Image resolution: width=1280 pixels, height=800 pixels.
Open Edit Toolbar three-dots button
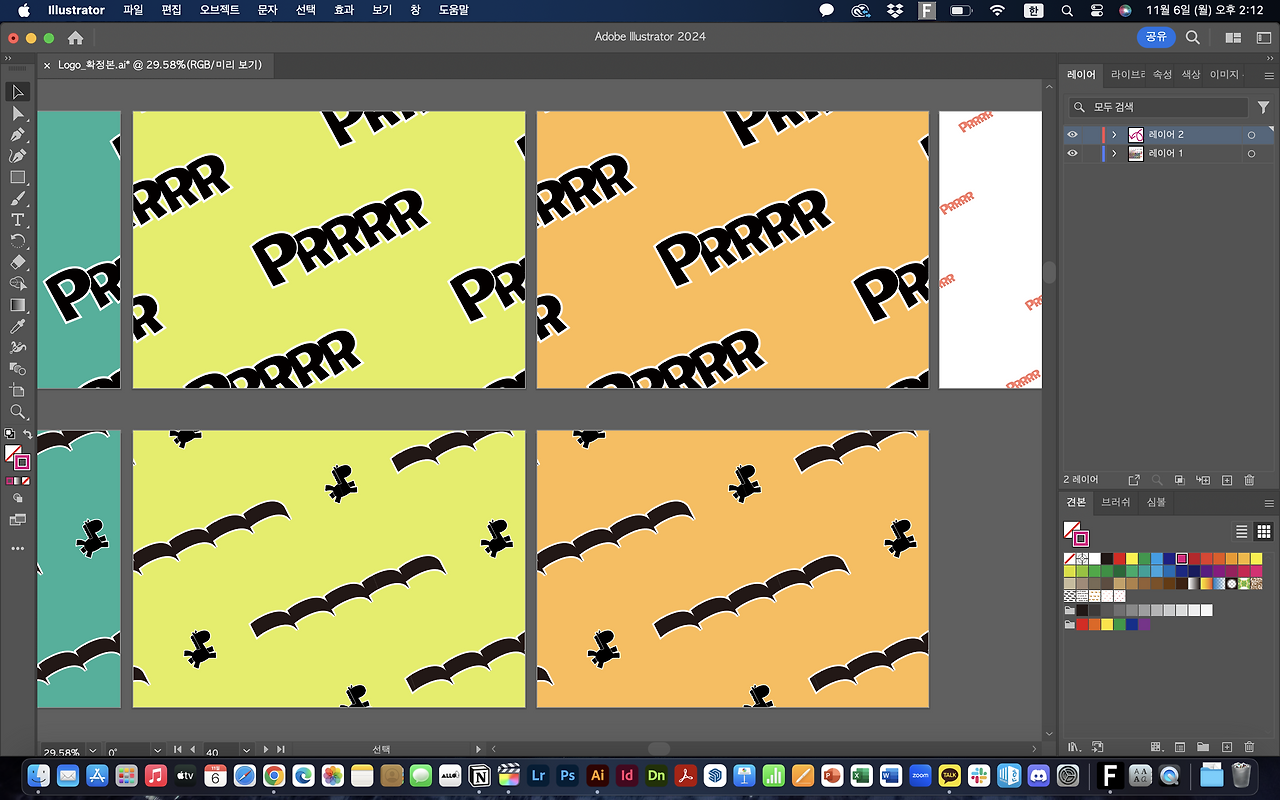(18, 548)
